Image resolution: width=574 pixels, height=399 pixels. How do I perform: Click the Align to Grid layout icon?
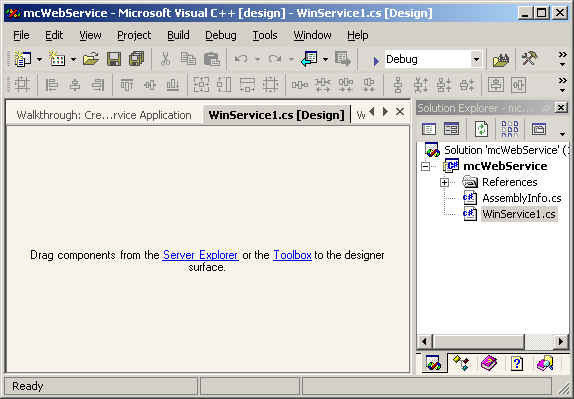point(22,85)
